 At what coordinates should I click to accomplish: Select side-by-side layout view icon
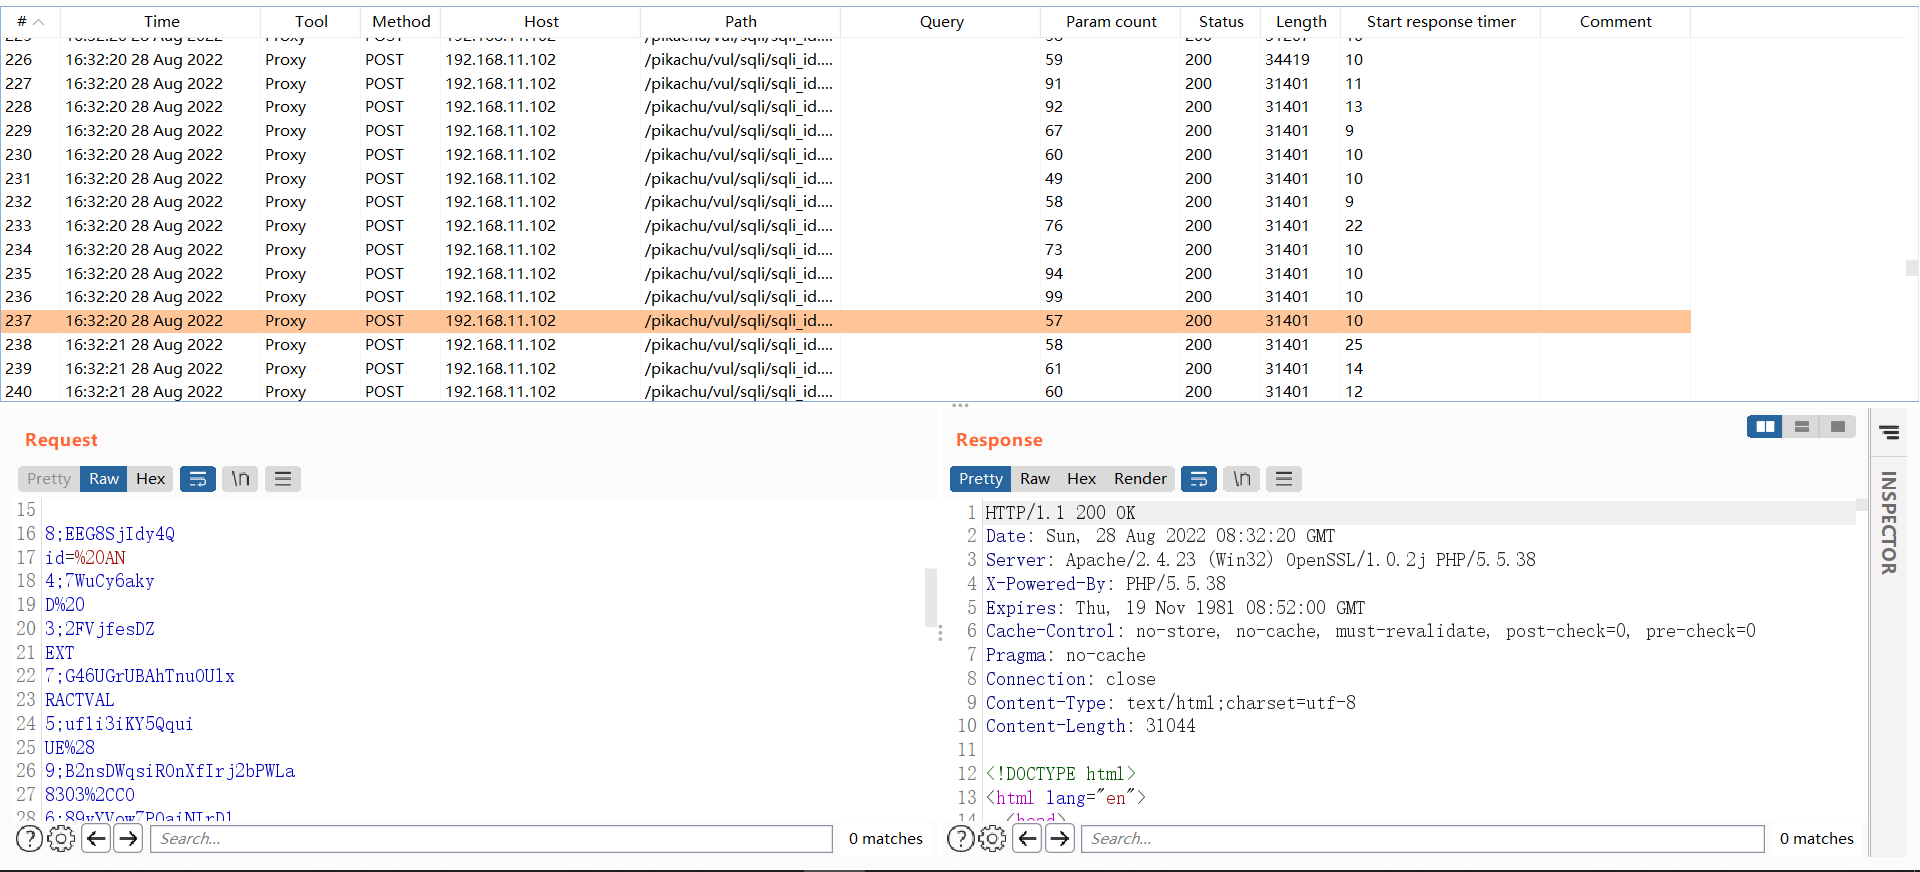1765,427
